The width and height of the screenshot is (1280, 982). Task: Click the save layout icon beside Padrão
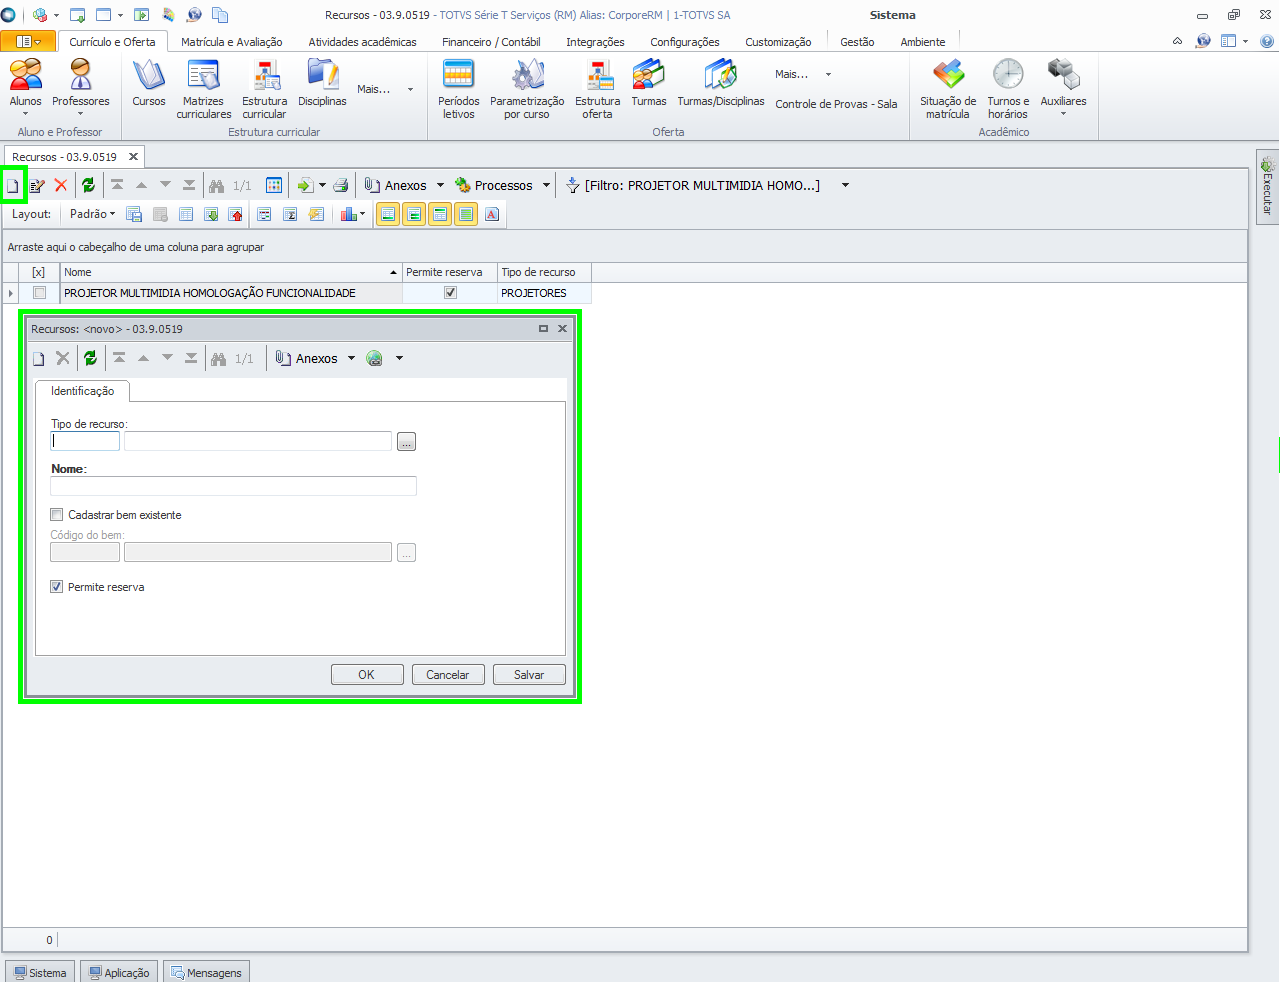tap(134, 214)
